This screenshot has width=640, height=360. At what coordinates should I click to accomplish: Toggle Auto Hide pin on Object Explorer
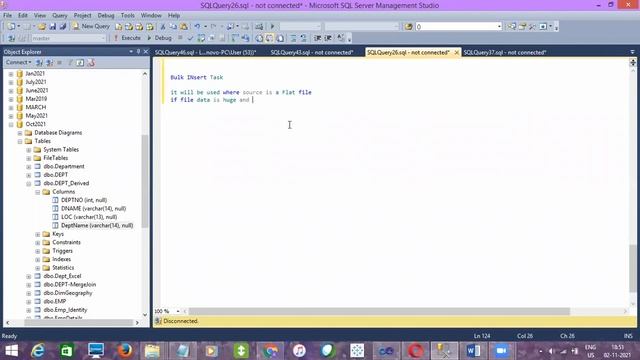pos(138,52)
